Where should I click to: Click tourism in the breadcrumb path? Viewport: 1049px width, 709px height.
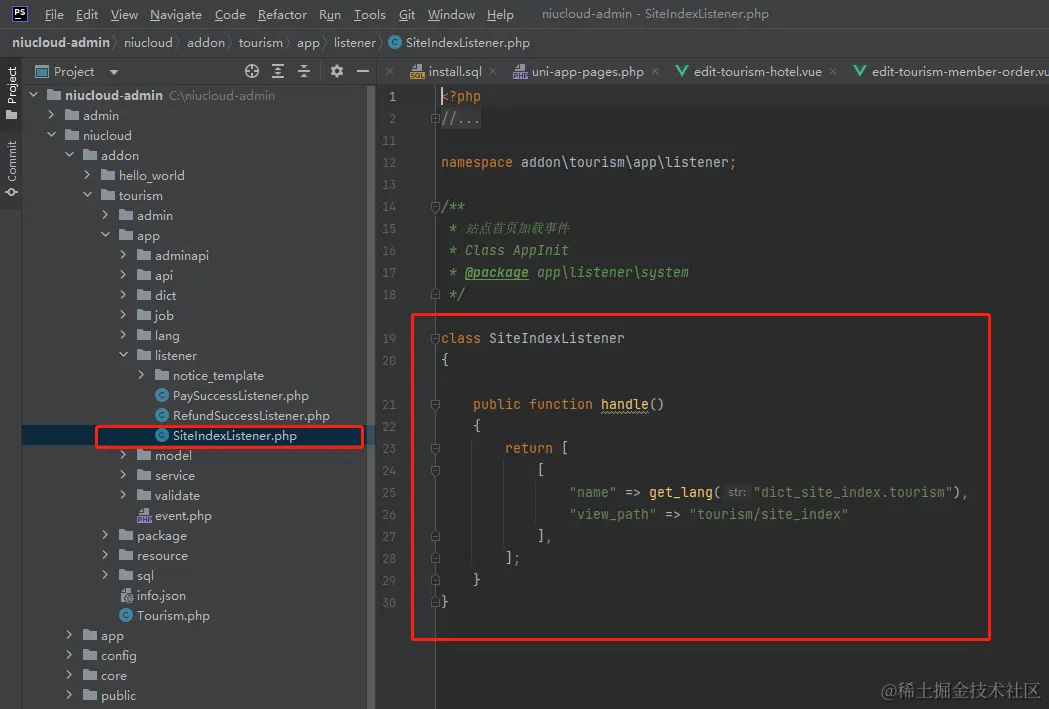261,42
